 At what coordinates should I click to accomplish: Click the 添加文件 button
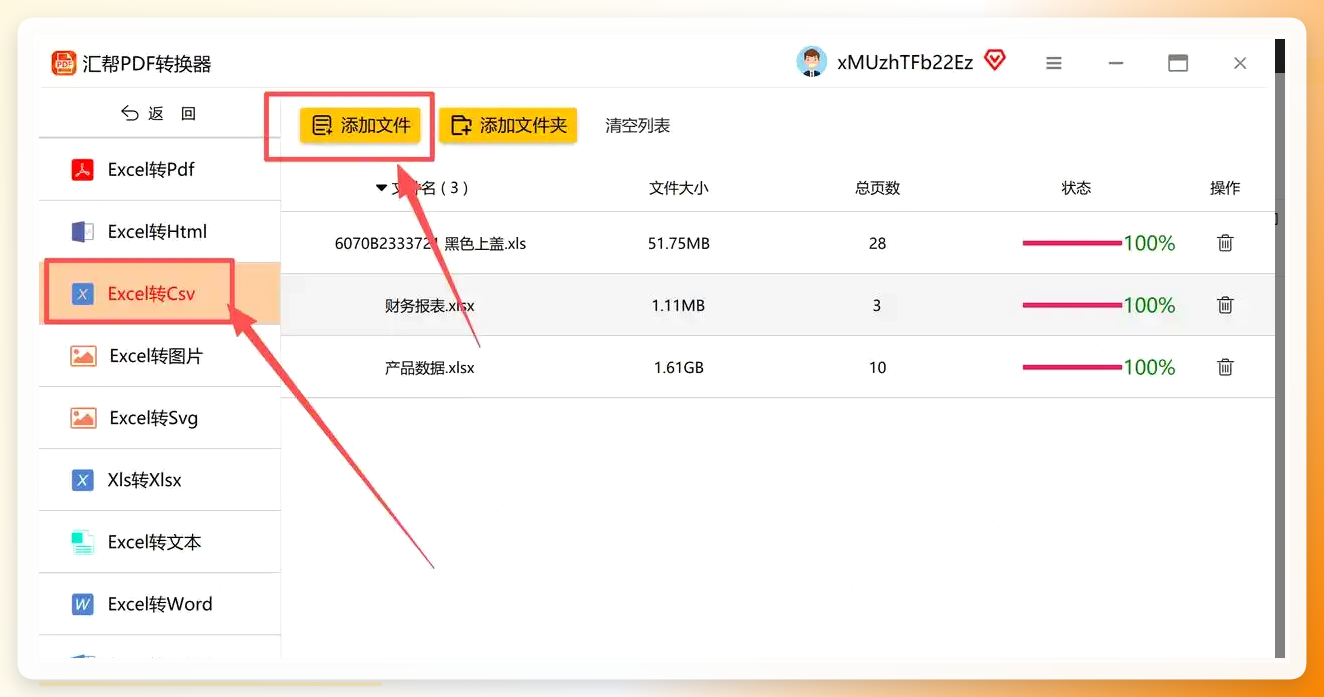click(x=360, y=126)
